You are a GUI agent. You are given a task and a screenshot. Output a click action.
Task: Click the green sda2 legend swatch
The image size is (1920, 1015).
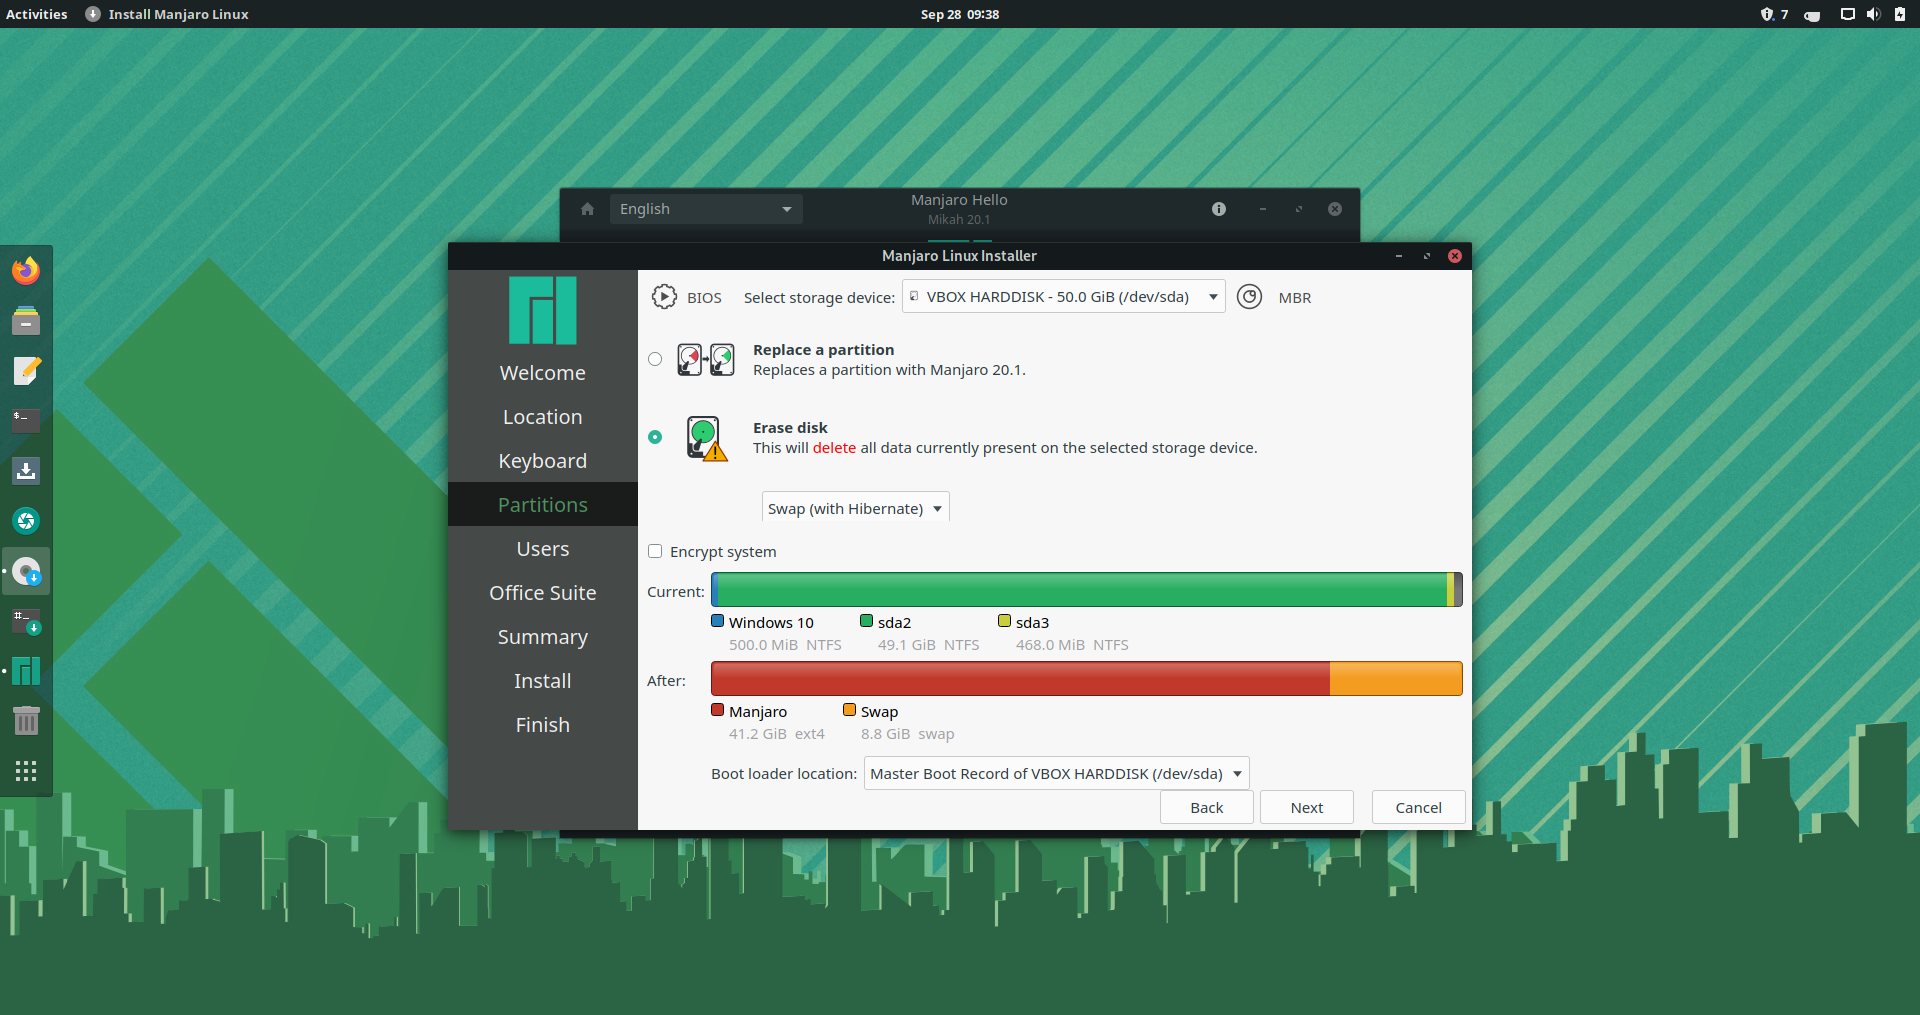click(x=866, y=621)
